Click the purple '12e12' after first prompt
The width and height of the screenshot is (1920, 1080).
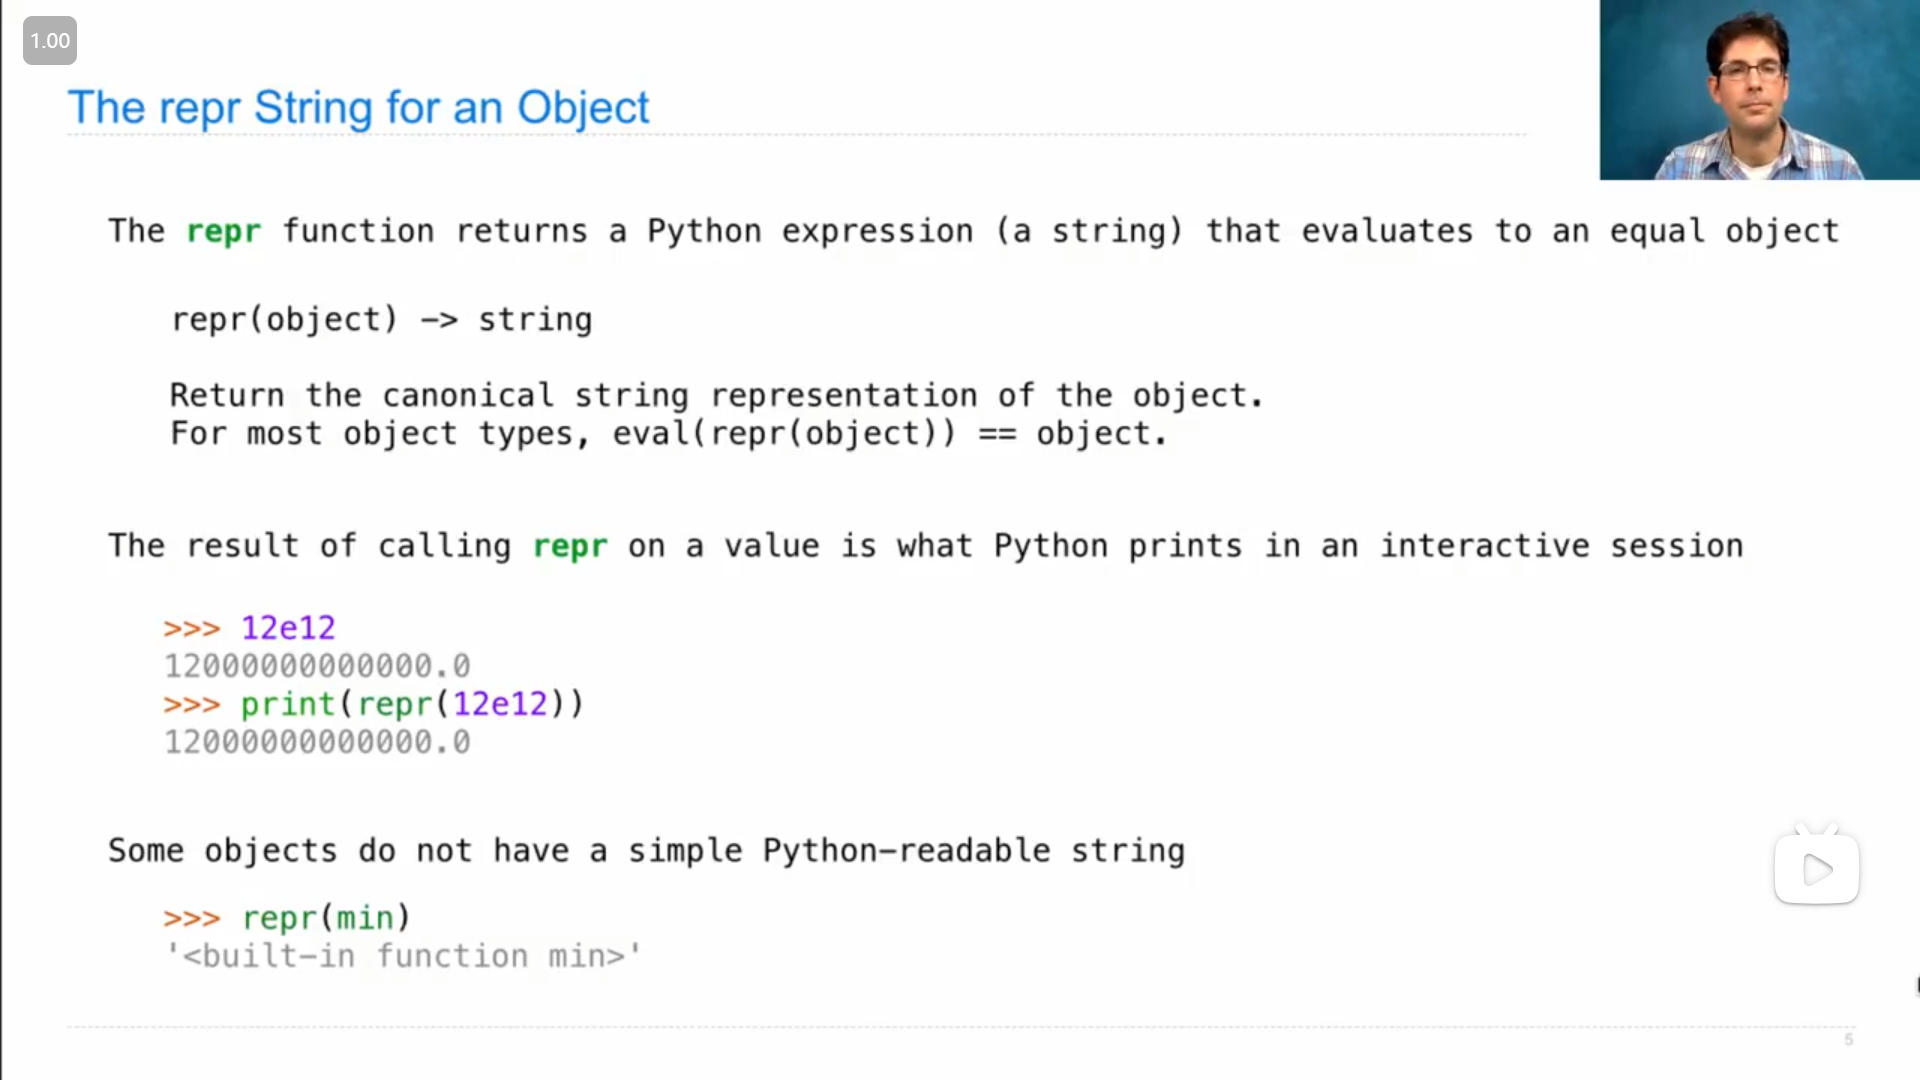click(288, 628)
